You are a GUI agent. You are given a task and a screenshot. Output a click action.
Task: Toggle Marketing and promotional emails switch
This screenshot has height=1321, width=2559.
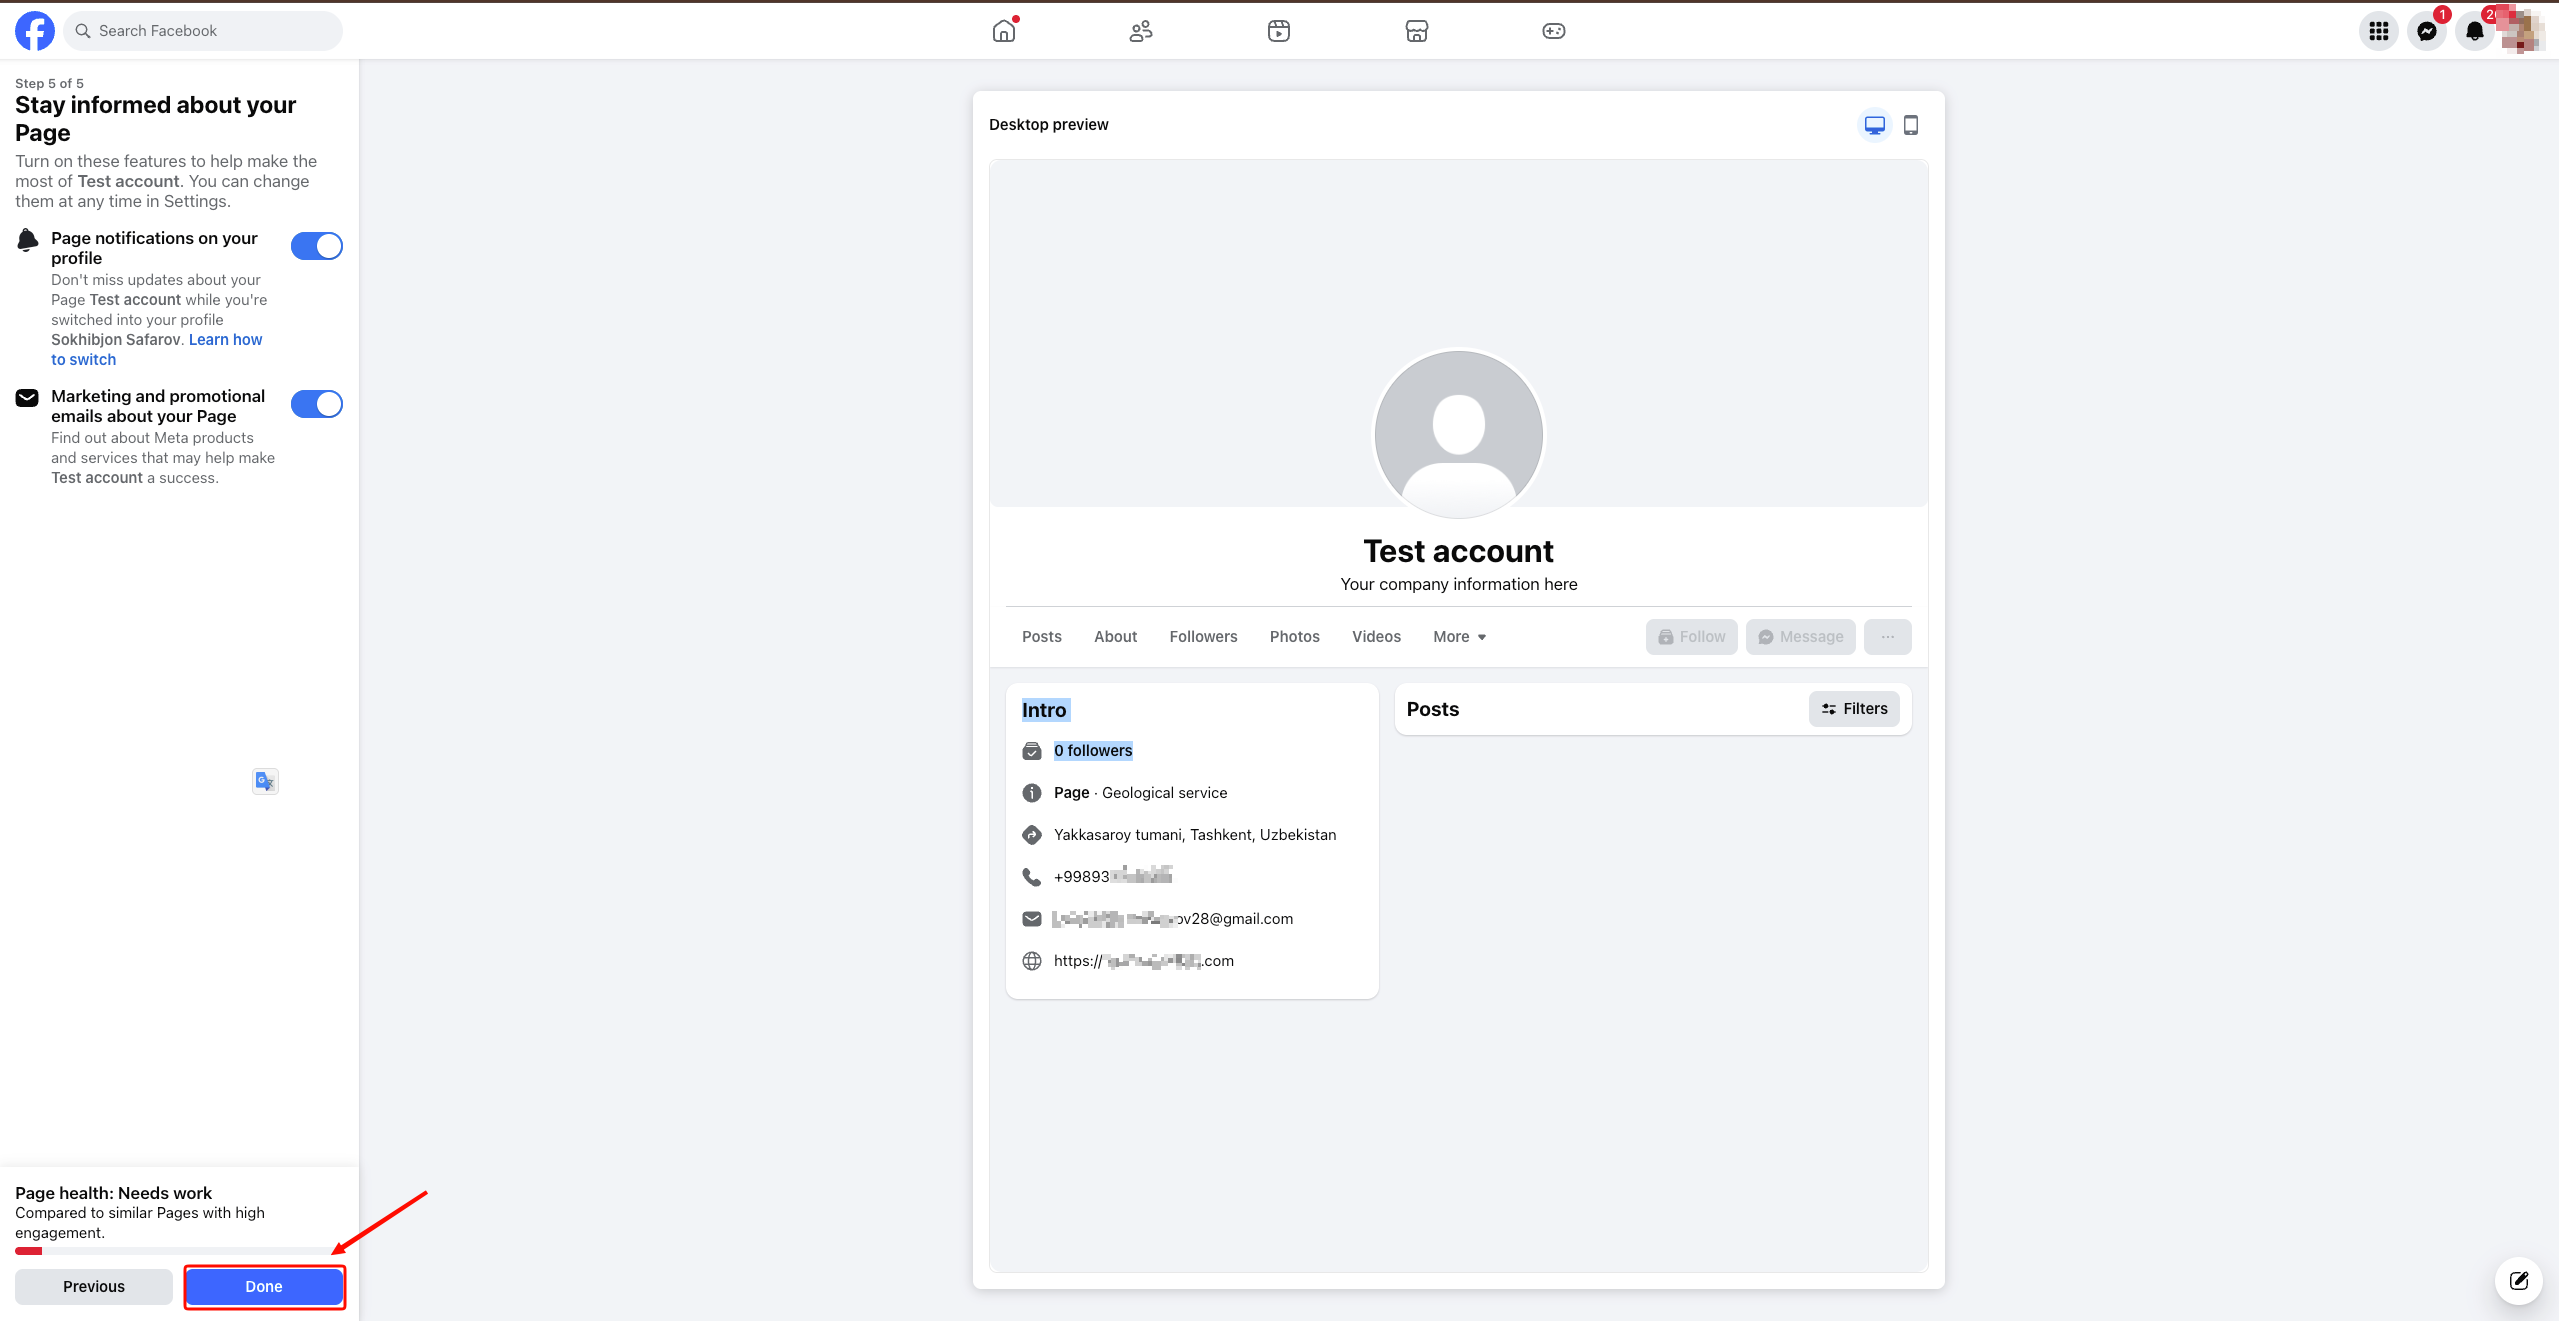click(x=317, y=404)
